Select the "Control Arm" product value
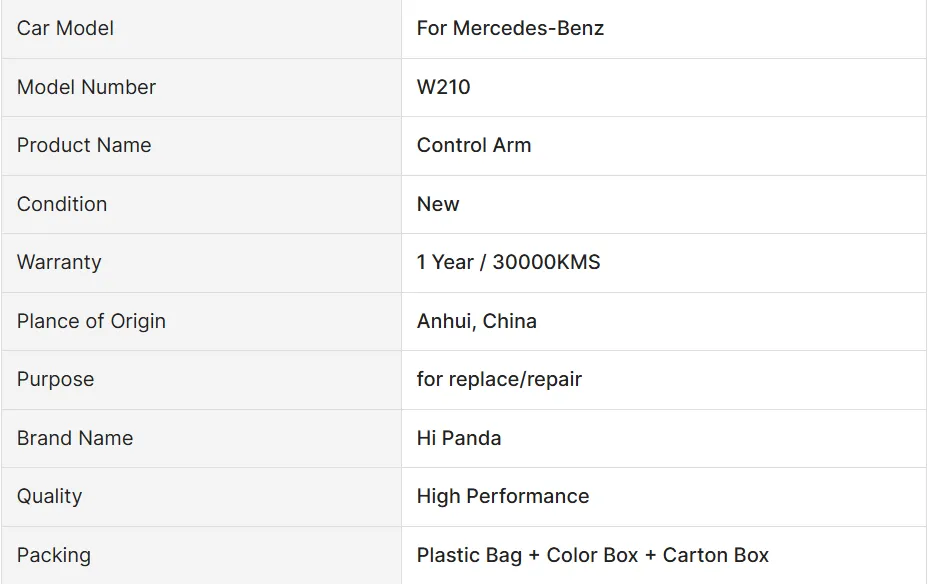Viewport: 929px width, 584px height. pos(474,145)
